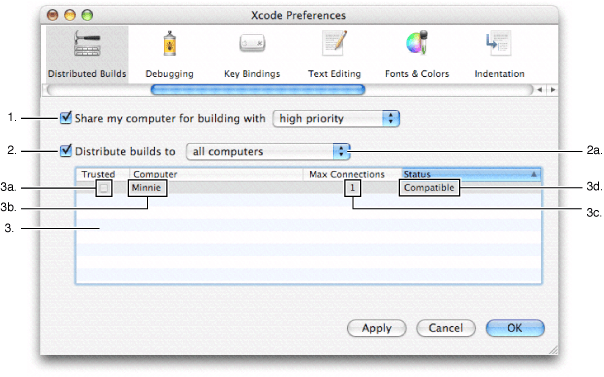Open the Fonts & Colors wheel icon
The width and height of the screenshot is (604, 377).
[417, 42]
